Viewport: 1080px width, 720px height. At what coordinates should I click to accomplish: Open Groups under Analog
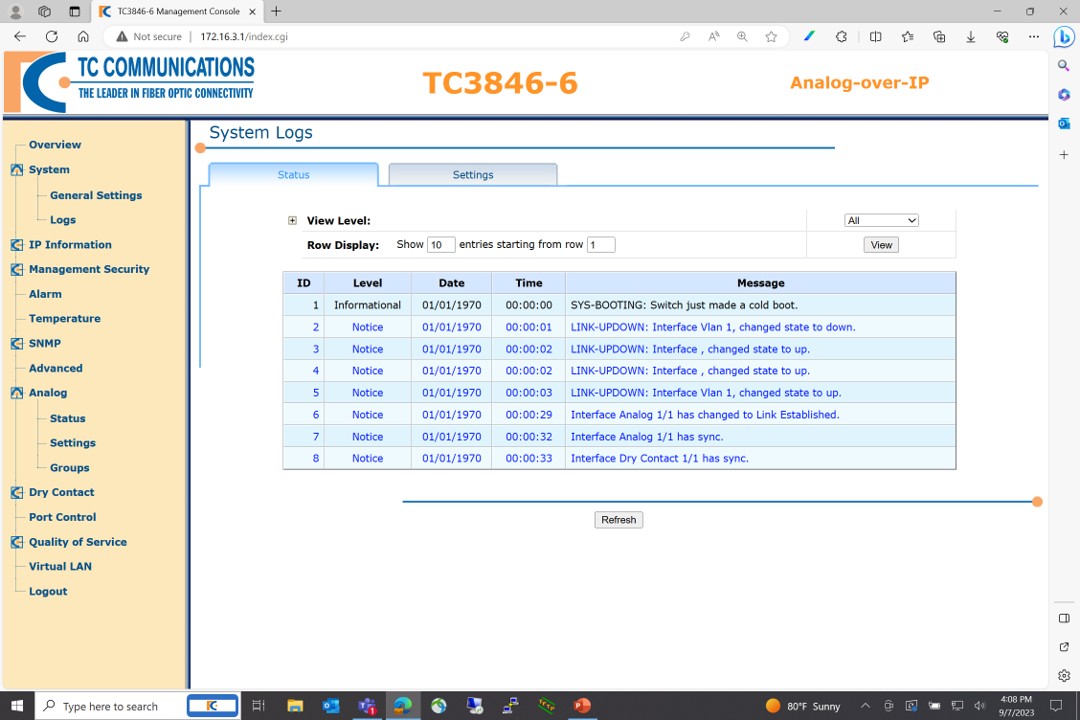tap(70, 468)
